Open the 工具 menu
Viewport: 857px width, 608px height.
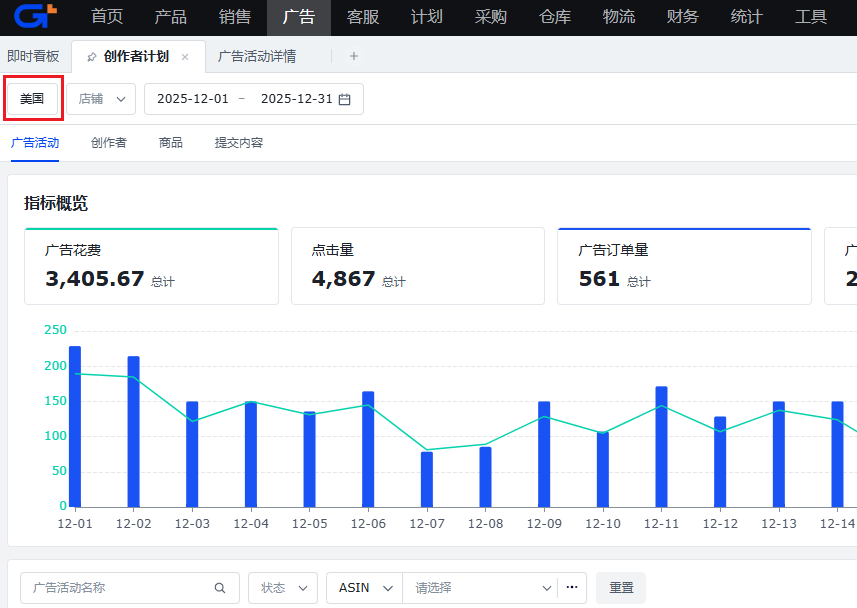point(811,17)
